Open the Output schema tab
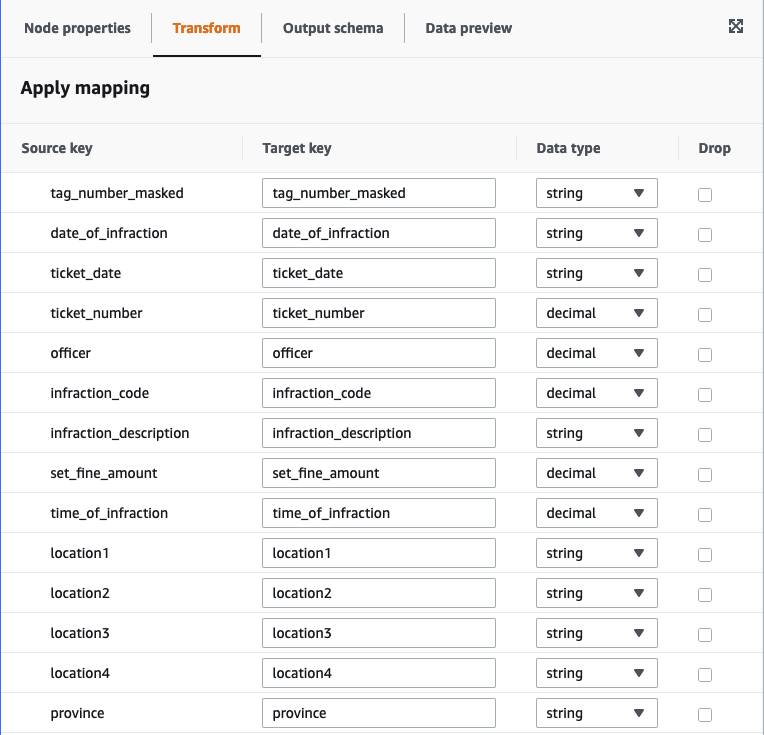The height and width of the screenshot is (735, 764). (x=333, y=28)
